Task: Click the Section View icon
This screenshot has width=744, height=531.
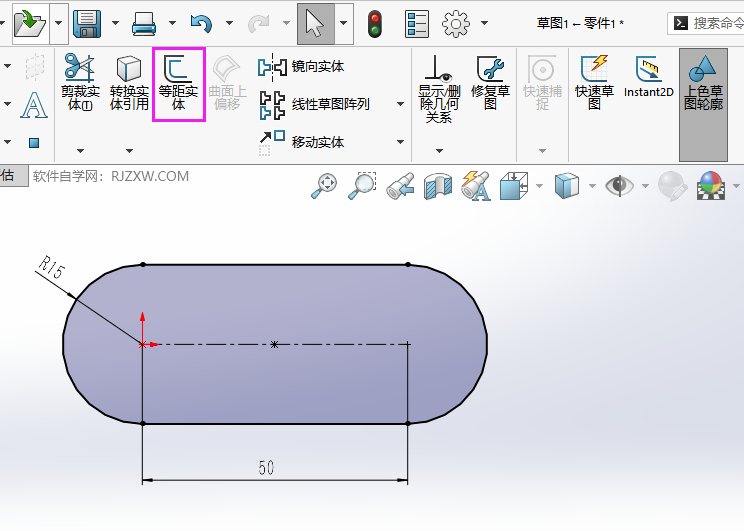Action: click(x=438, y=186)
